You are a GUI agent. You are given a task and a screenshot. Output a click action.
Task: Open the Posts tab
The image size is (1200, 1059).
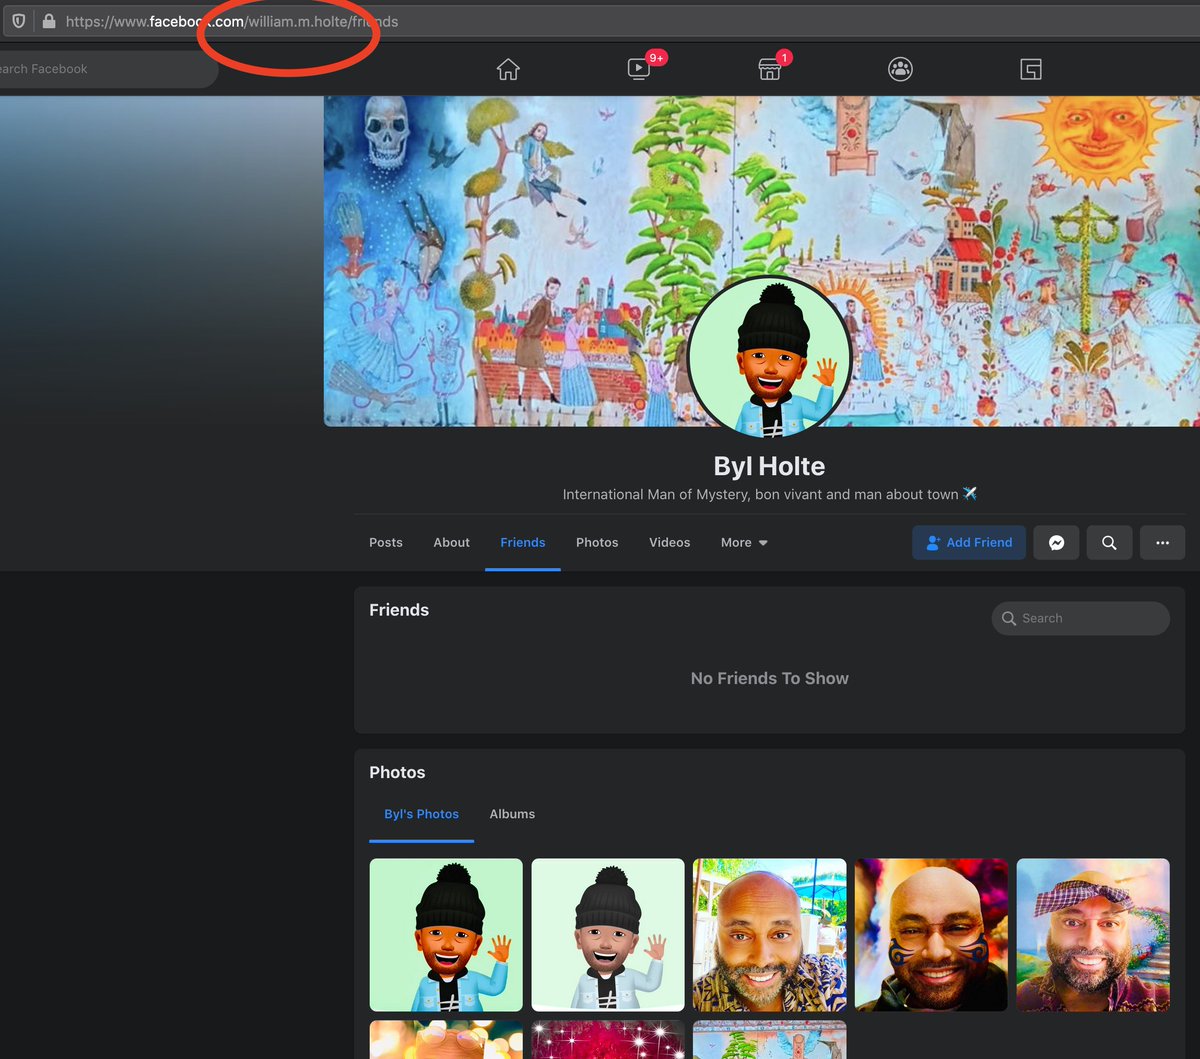pyautogui.click(x=386, y=542)
